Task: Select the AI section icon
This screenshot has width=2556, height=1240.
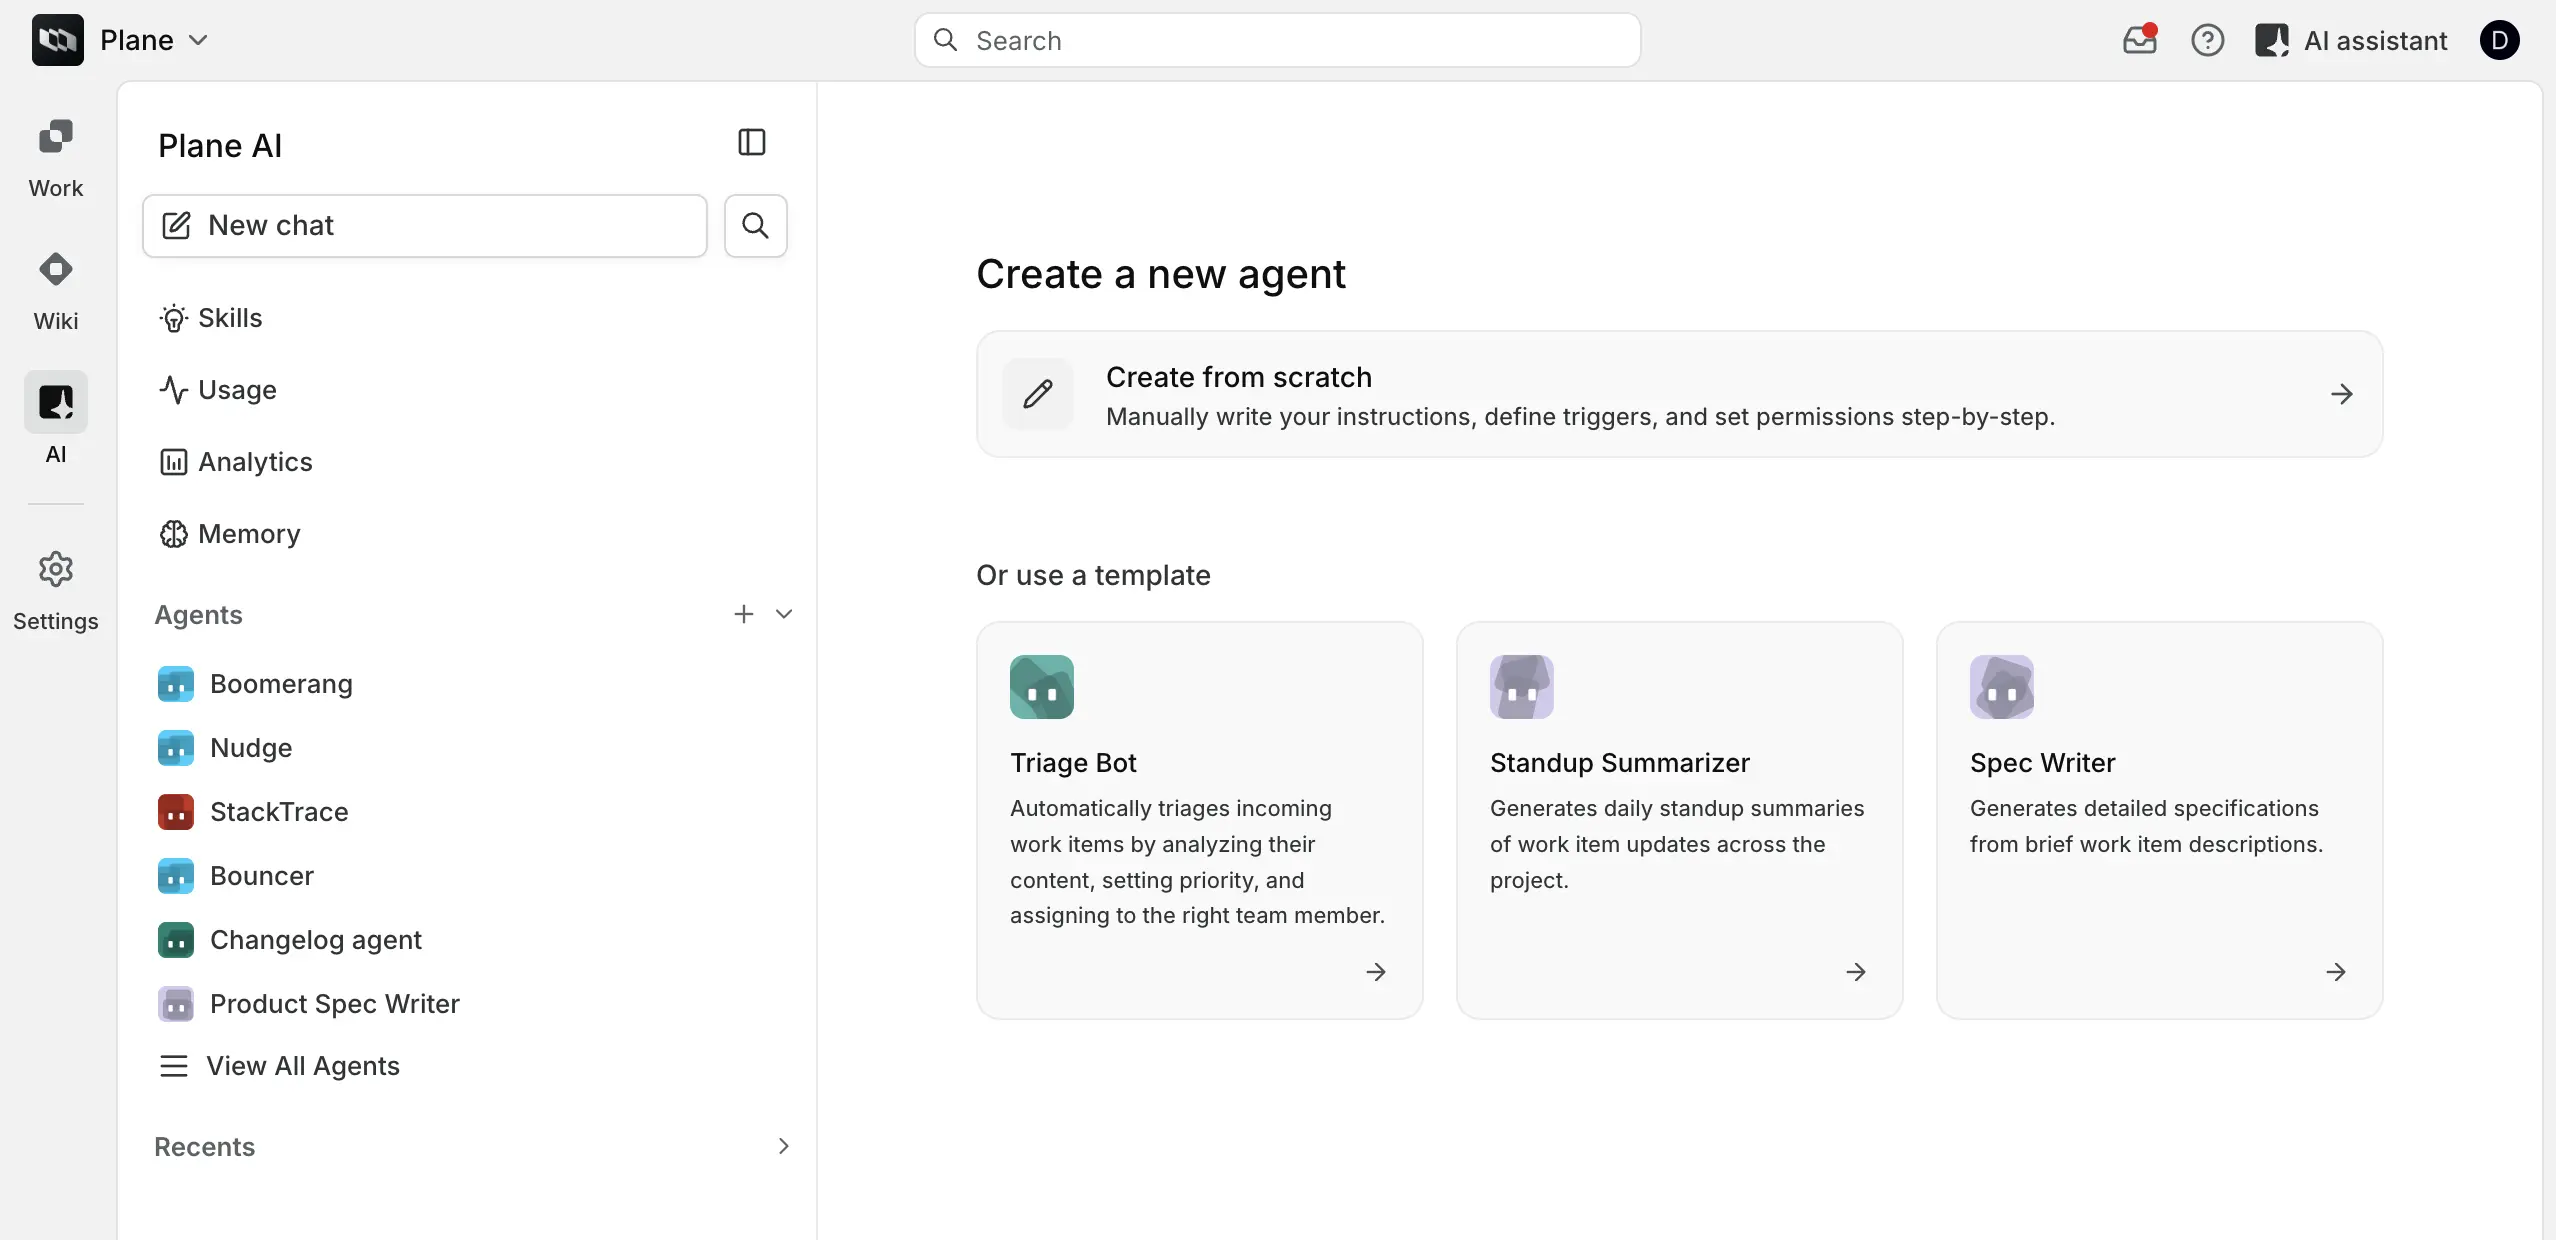Action: point(56,402)
